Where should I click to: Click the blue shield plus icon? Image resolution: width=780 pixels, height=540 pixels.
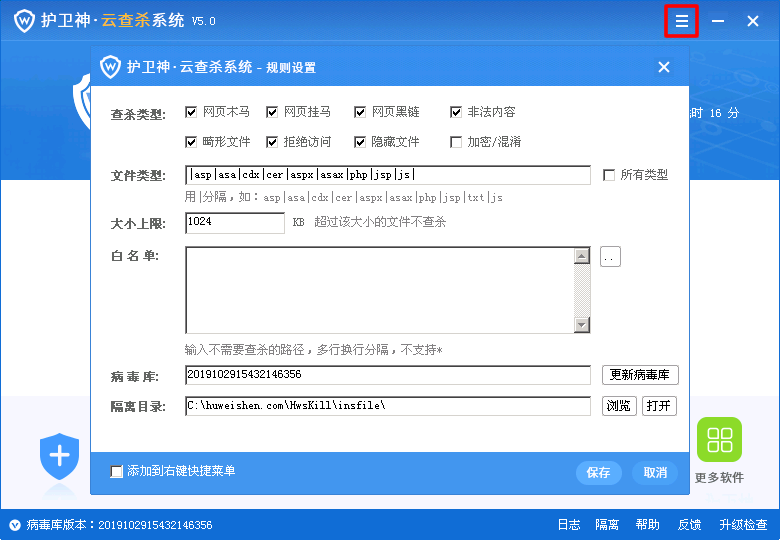[x=59, y=456]
